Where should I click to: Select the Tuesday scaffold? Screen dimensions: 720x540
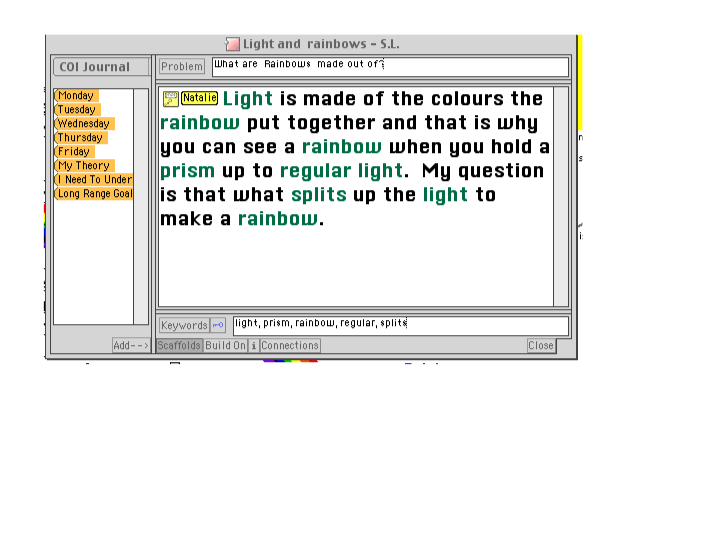pyautogui.click(x=77, y=110)
